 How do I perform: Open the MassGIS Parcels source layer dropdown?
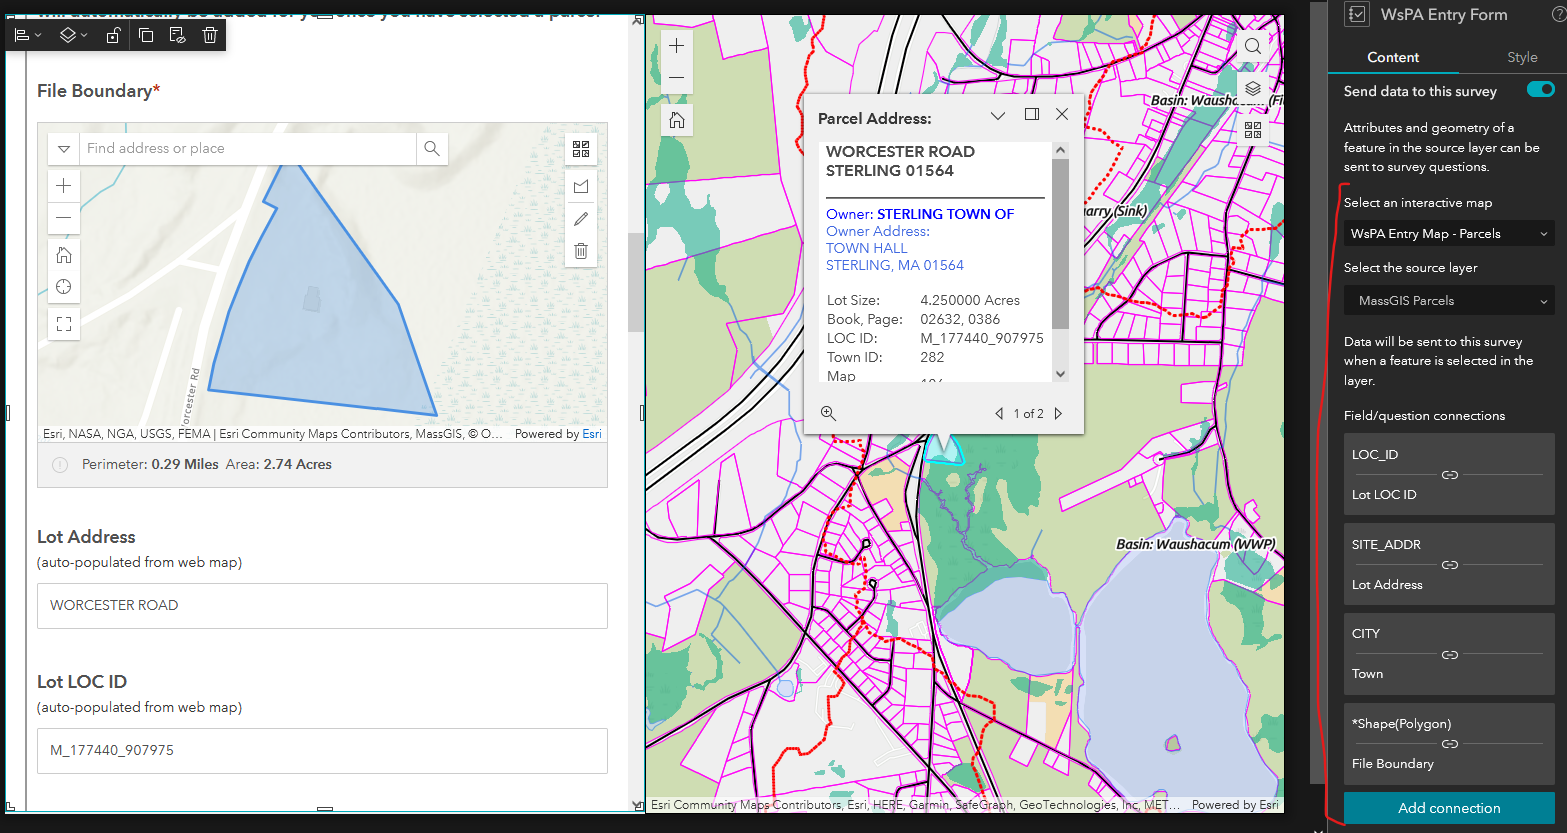(1448, 300)
